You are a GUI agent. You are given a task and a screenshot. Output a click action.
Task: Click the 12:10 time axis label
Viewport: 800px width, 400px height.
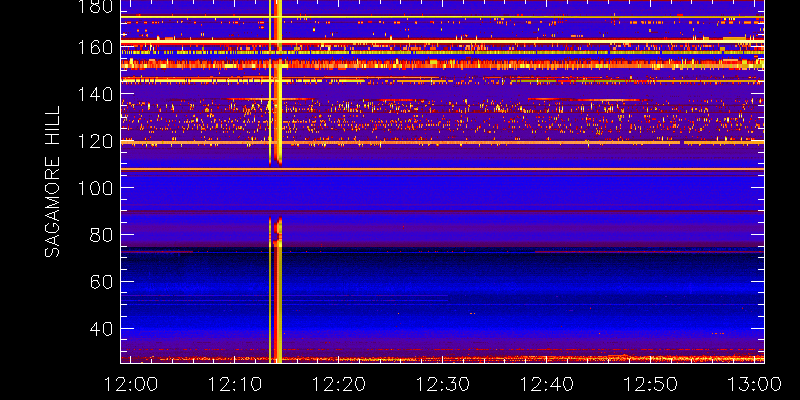point(234,384)
